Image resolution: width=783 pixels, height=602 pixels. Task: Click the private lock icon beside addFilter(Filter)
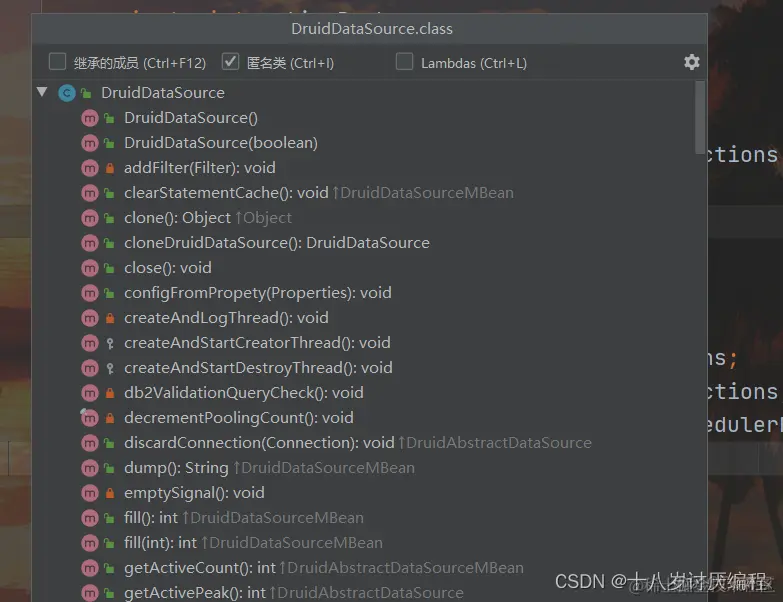[110, 168]
